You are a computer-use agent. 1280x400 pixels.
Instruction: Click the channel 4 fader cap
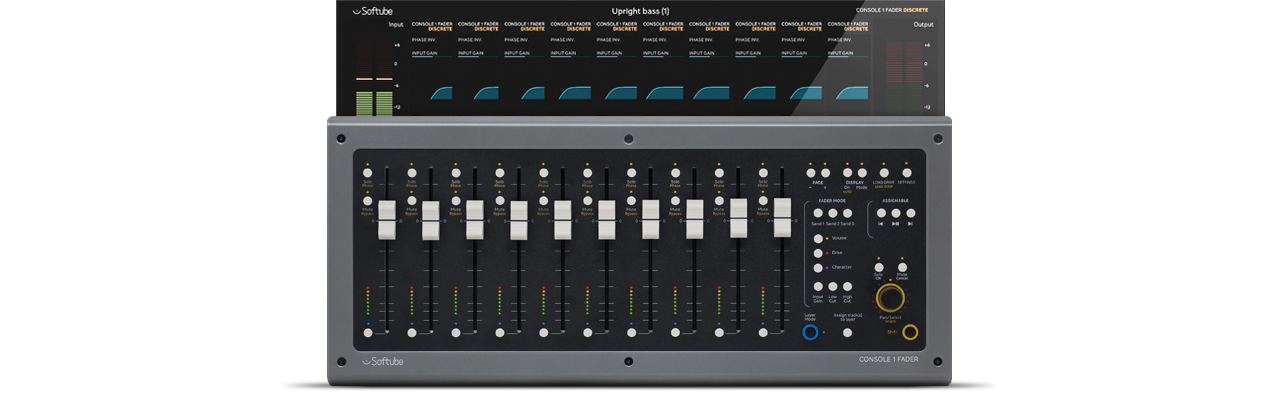tap(519, 219)
